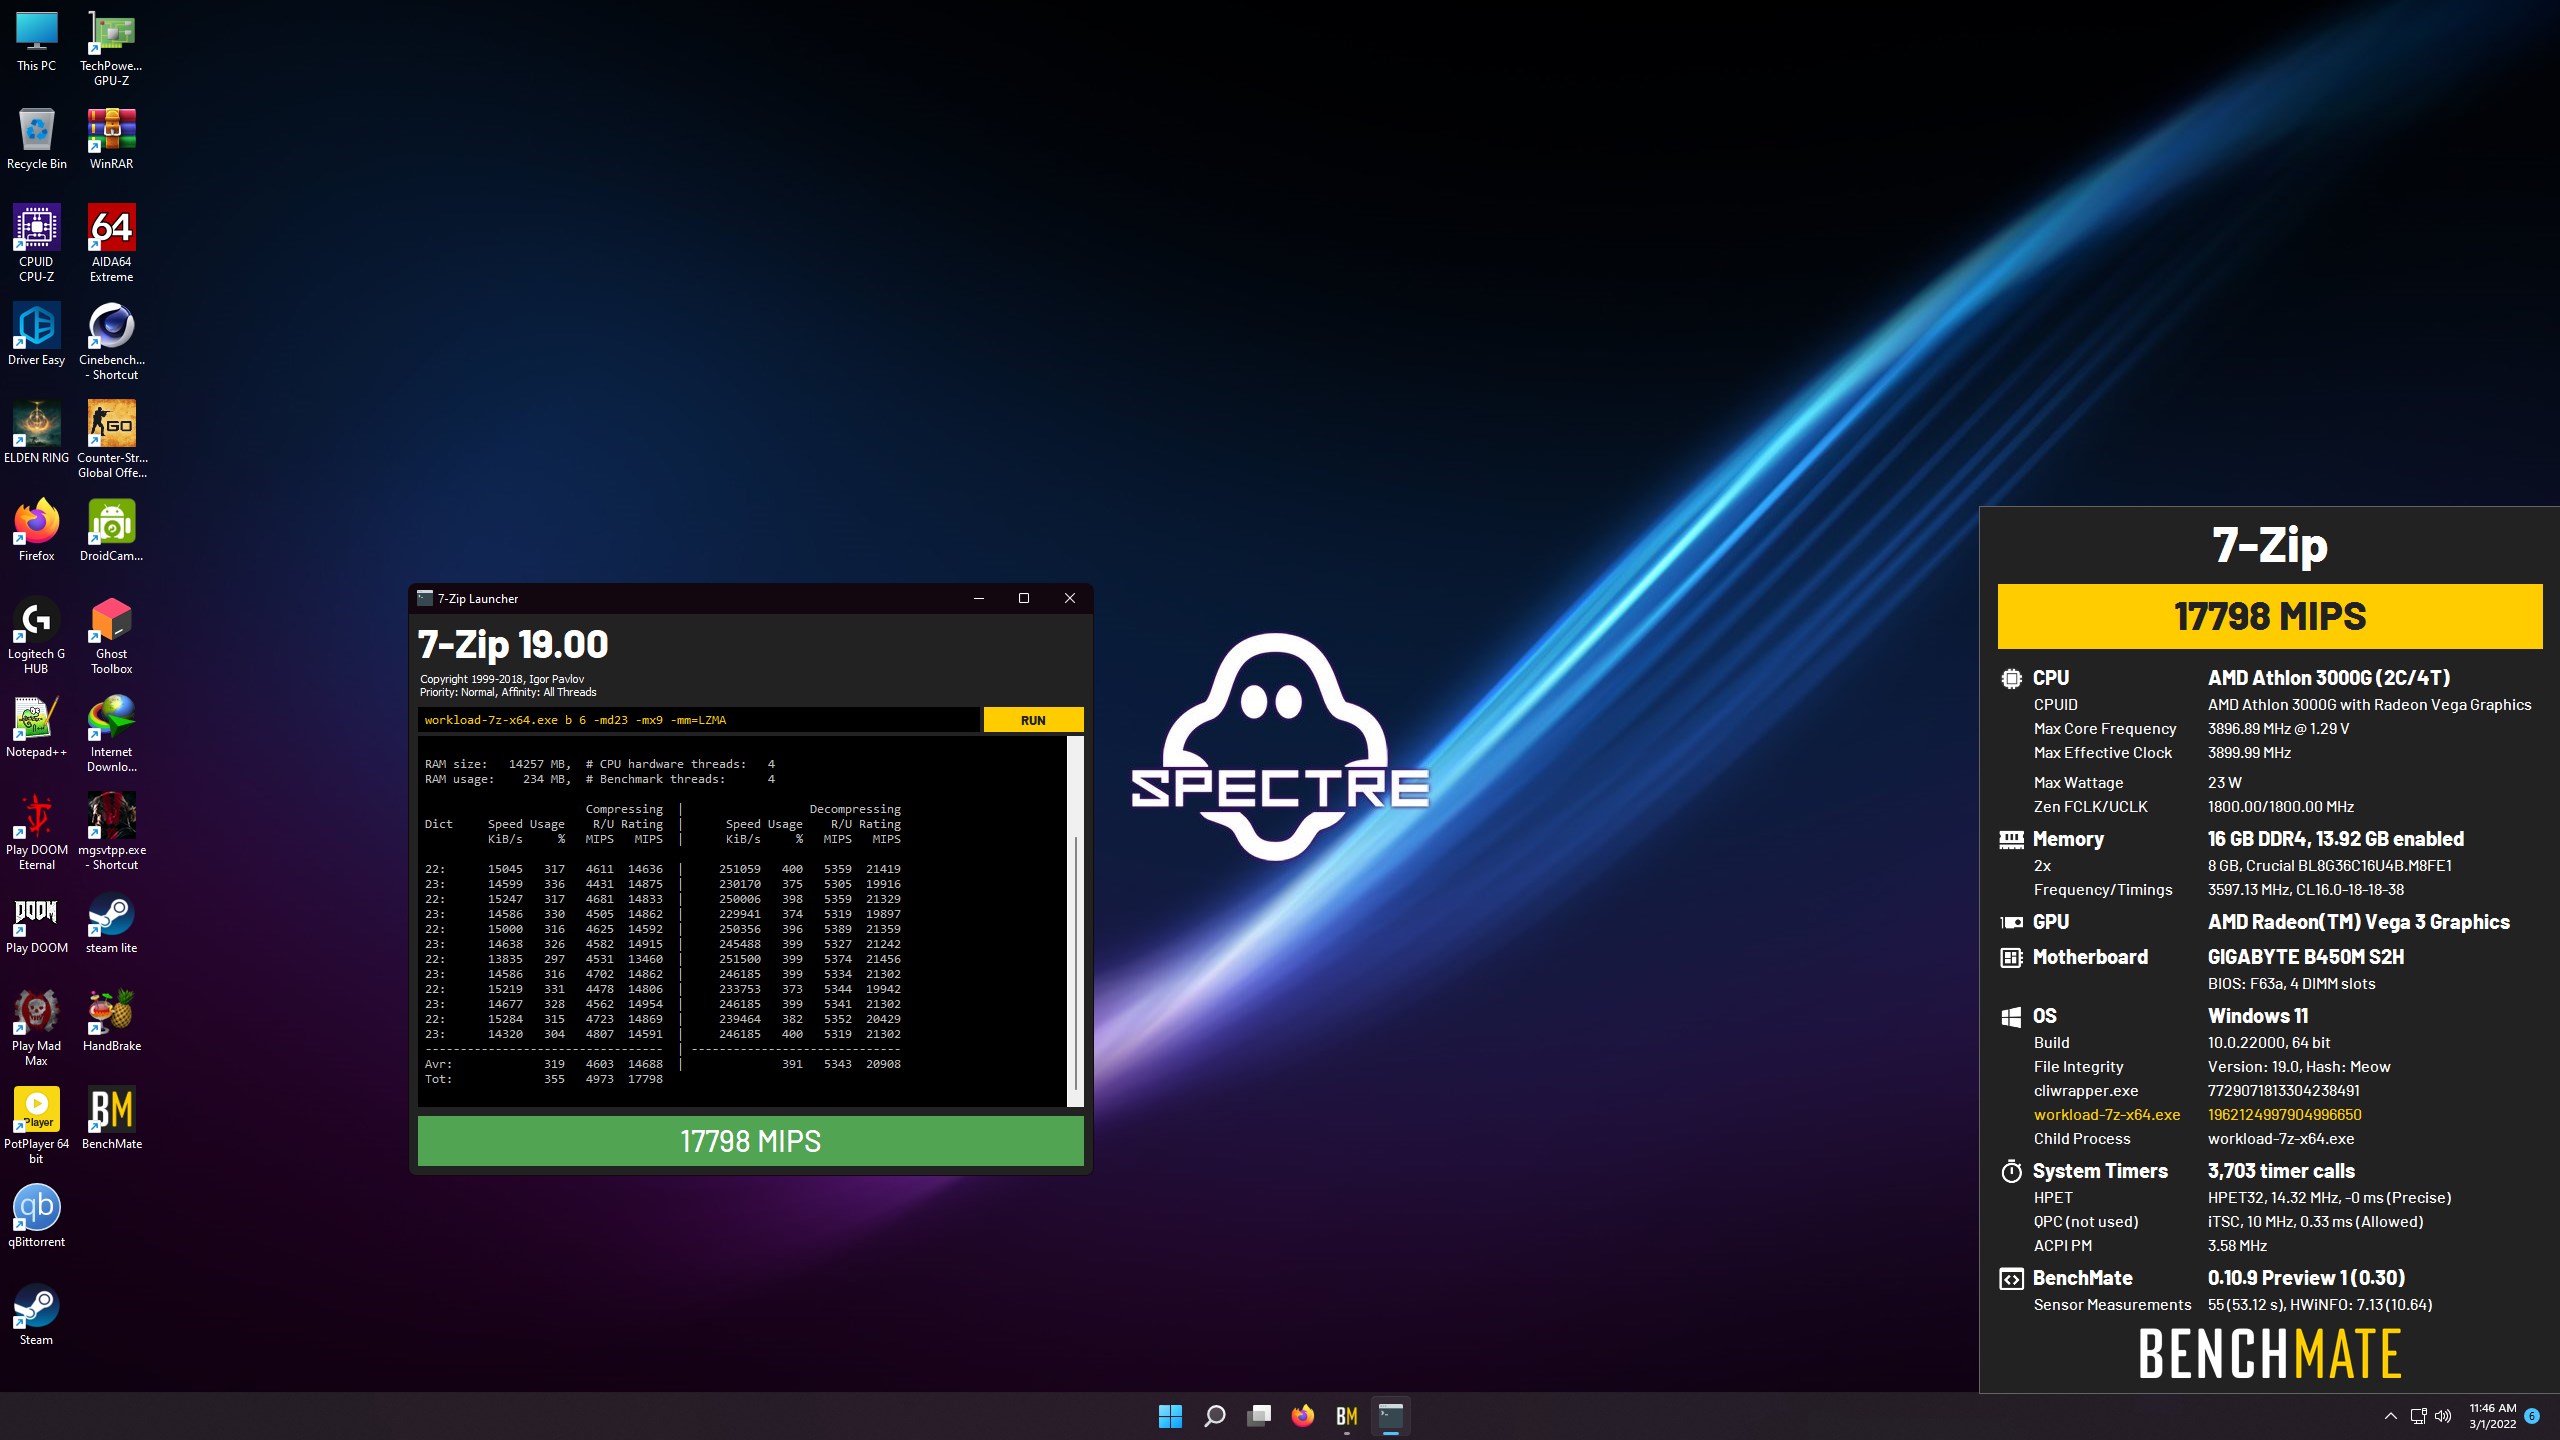2560x1440 pixels.
Task: Select qBittorrent desktop icon
Action: coord(36,1217)
